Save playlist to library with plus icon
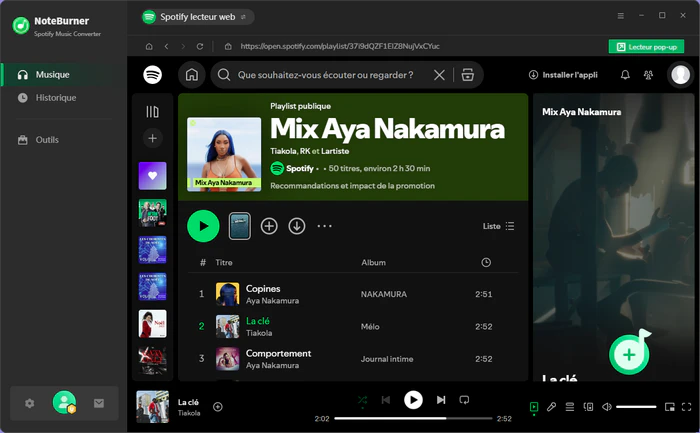The width and height of the screenshot is (700, 433). click(x=269, y=226)
